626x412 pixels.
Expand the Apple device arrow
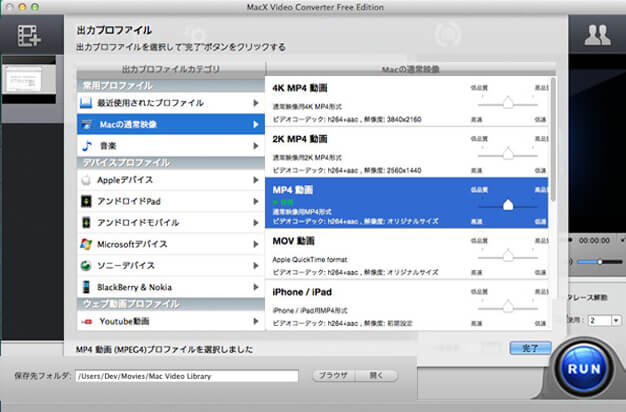pos(256,180)
